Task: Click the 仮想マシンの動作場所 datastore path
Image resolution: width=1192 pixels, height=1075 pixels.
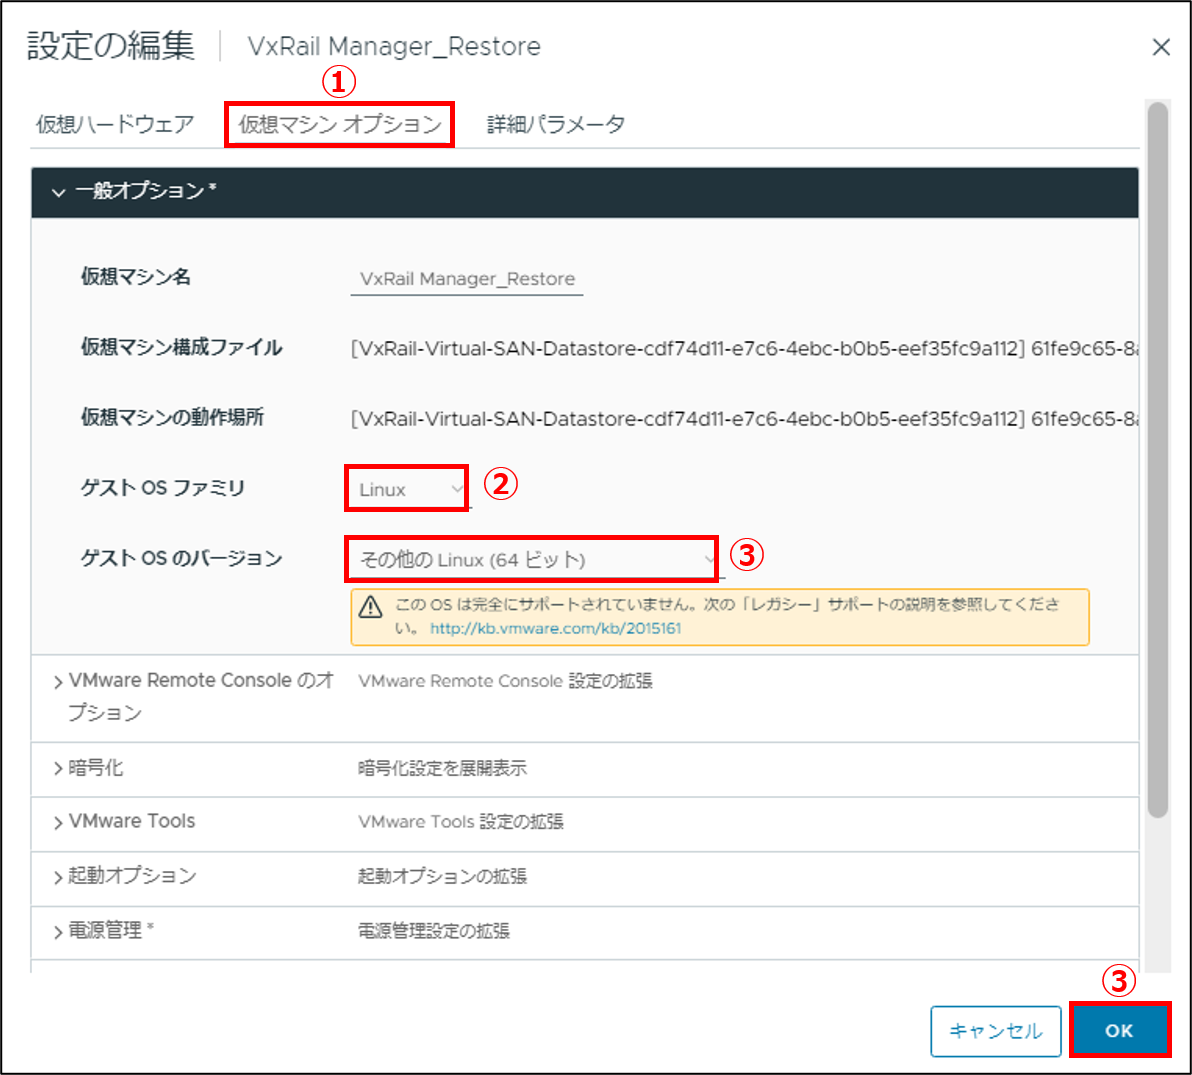Action: [744, 419]
